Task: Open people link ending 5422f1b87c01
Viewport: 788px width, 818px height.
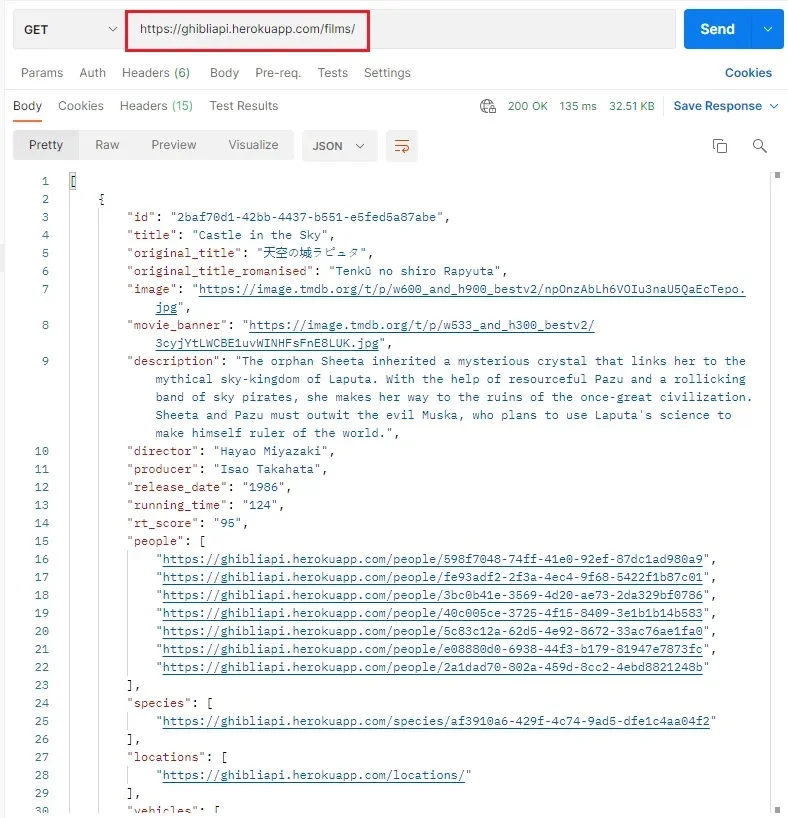Action: coord(433,577)
